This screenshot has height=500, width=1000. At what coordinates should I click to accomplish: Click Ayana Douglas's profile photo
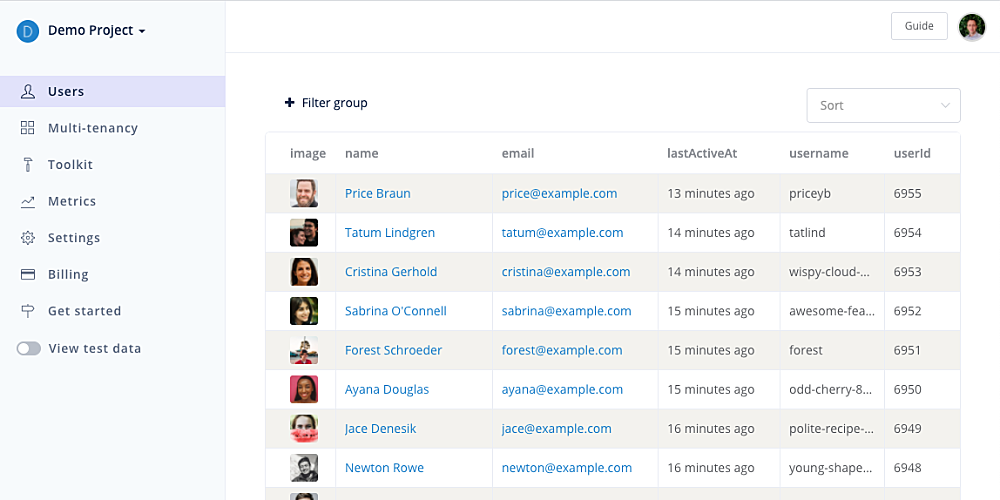pyautogui.click(x=304, y=390)
